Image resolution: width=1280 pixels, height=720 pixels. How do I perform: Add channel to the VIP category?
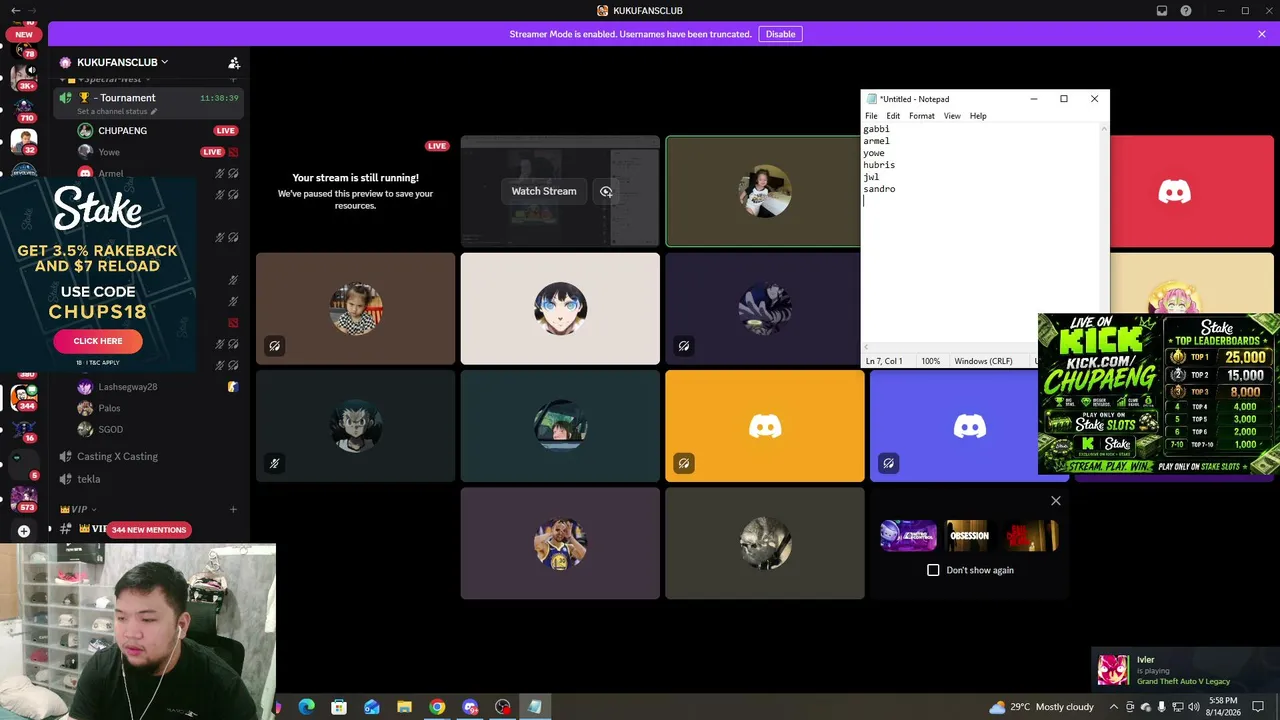(x=233, y=509)
